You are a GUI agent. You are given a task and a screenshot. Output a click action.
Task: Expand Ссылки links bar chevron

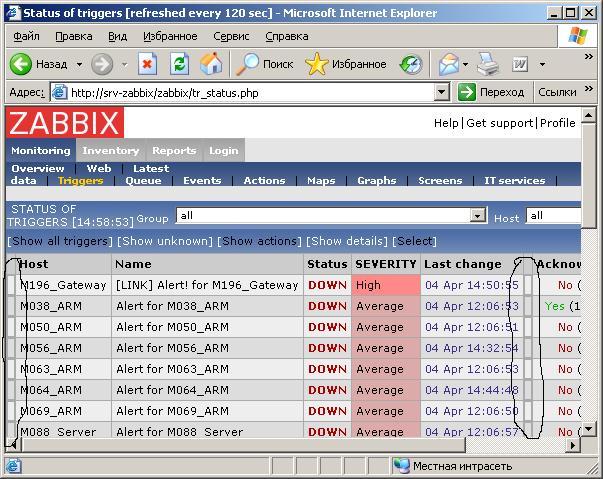[x=588, y=89]
